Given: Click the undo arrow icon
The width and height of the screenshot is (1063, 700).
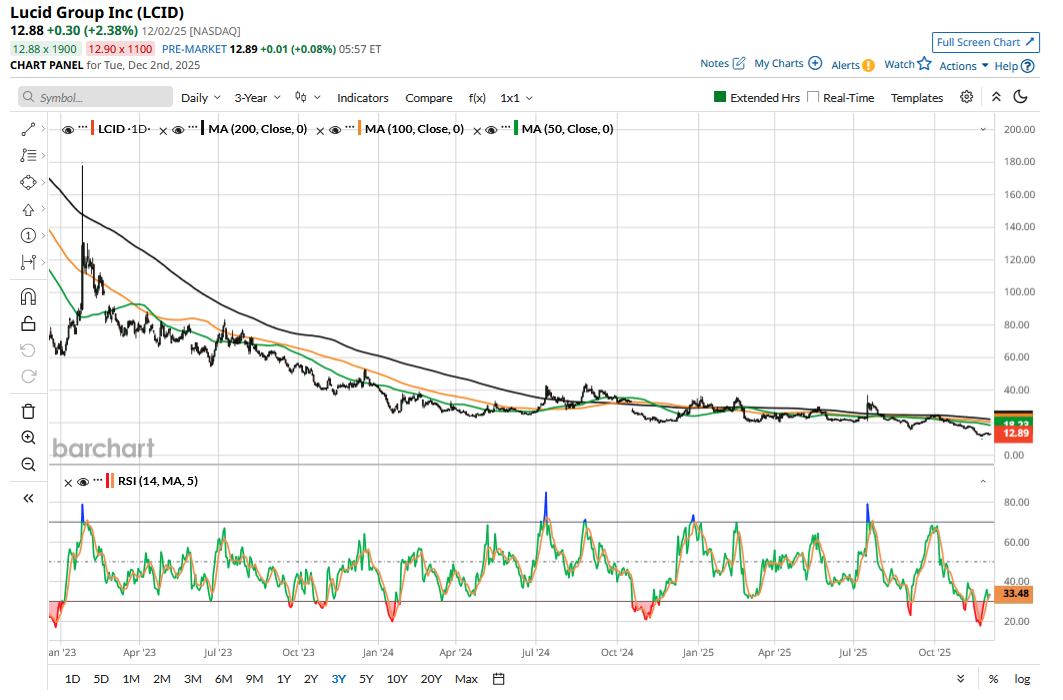Looking at the screenshot, I should 28,350.
